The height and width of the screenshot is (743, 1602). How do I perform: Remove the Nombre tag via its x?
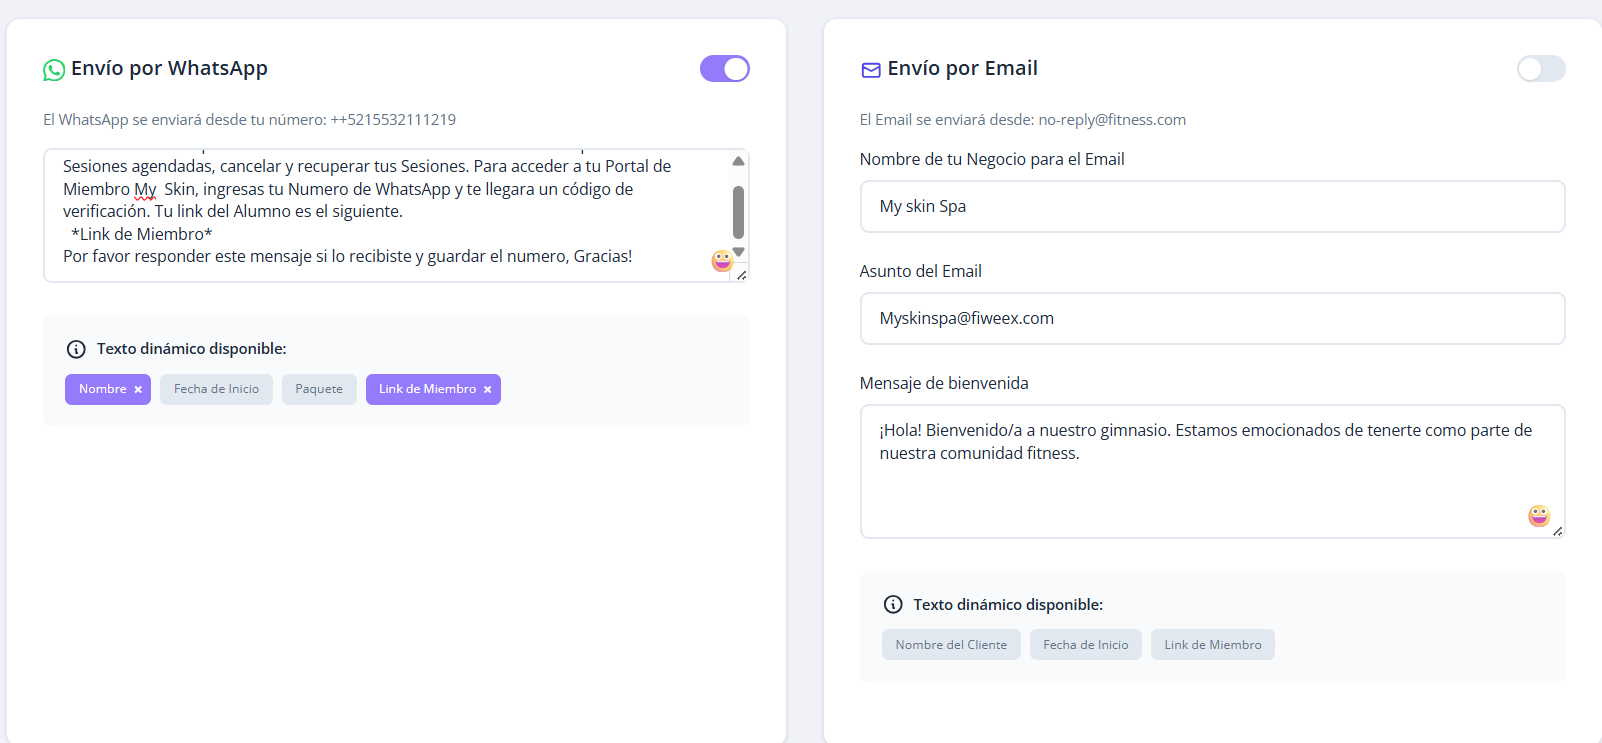point(138,390)
